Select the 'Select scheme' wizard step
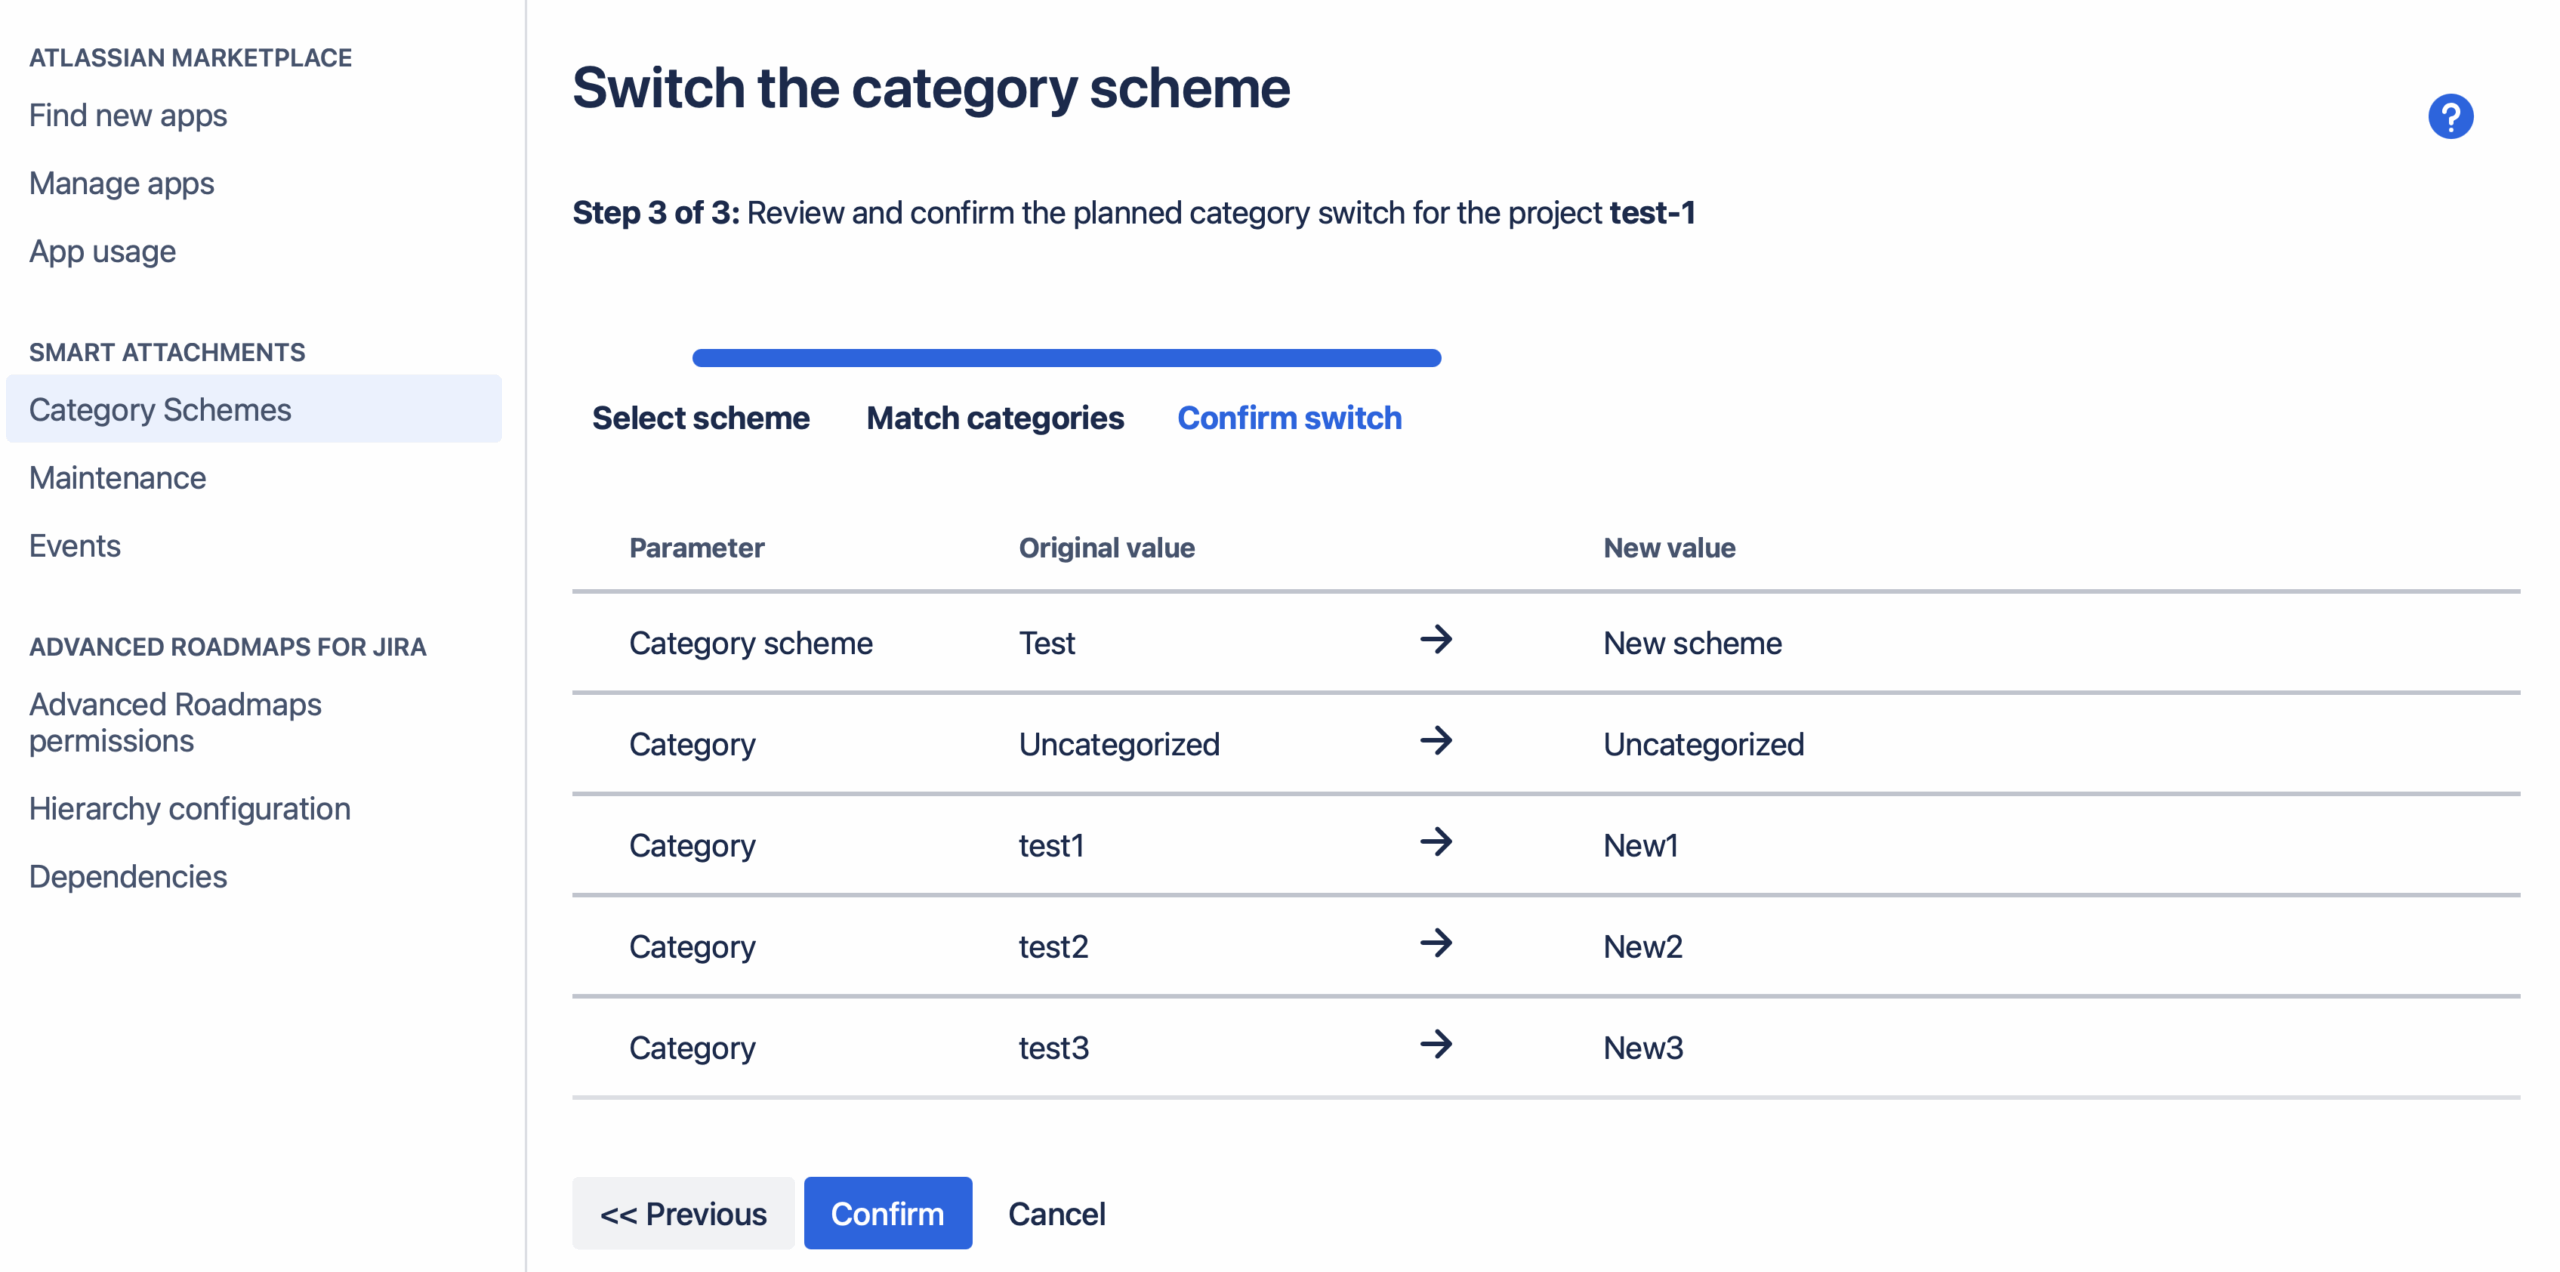The image size is (2560, 1272). tap(700, 418)
